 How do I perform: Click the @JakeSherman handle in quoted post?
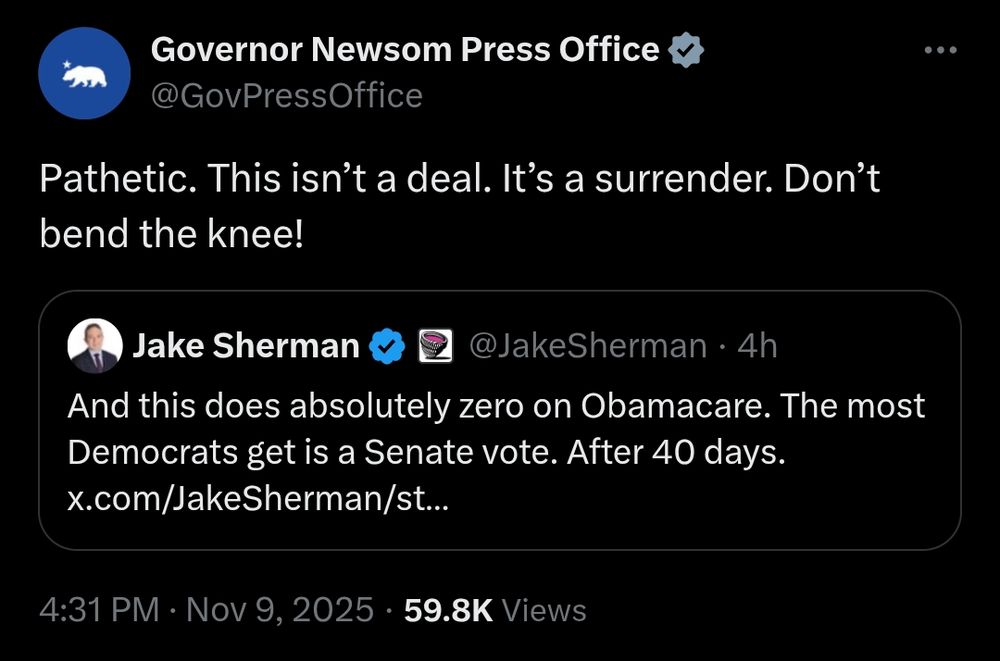pyautogui.click(x=587, y=346)
